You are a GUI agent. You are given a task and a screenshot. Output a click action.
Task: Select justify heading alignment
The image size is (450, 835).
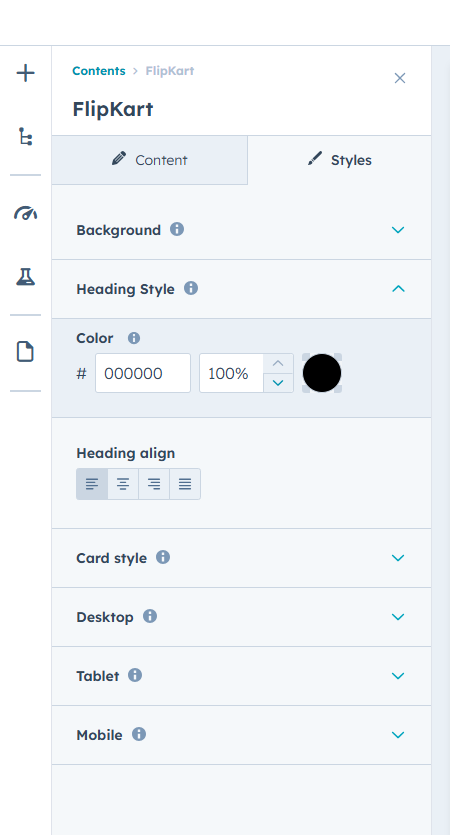pyautogui.click(x=185, y=484)
